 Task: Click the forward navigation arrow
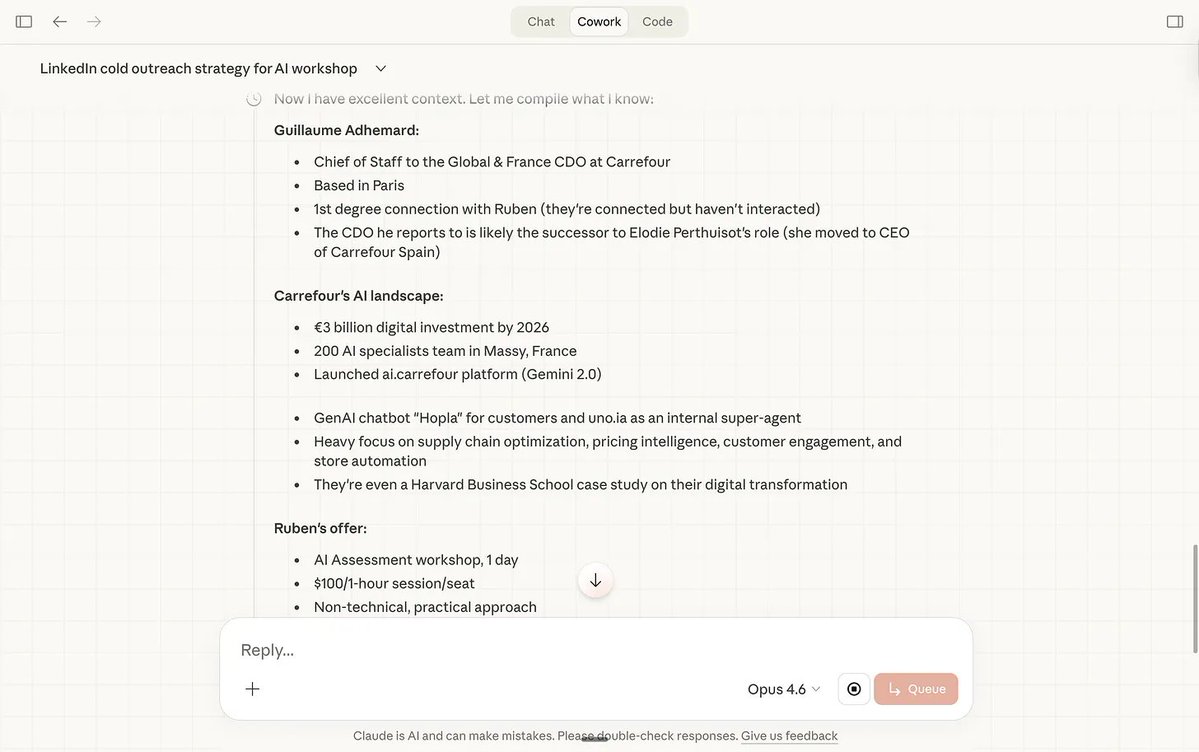[92, 19]
